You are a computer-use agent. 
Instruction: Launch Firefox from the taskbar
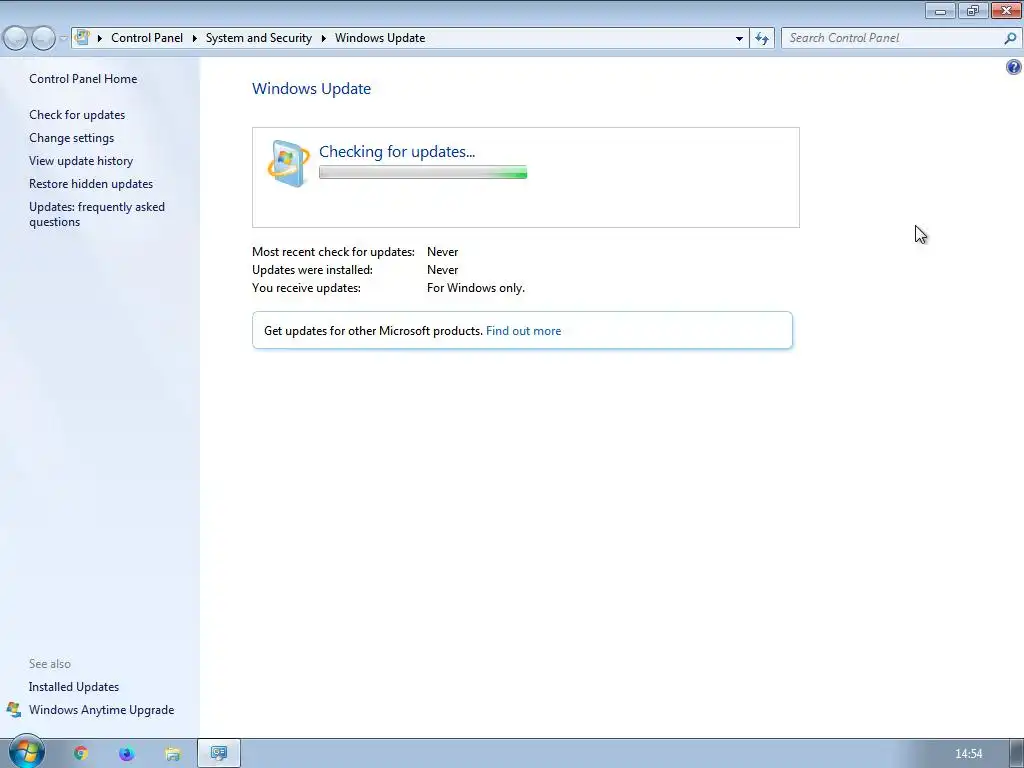click(x=126, y=754)
